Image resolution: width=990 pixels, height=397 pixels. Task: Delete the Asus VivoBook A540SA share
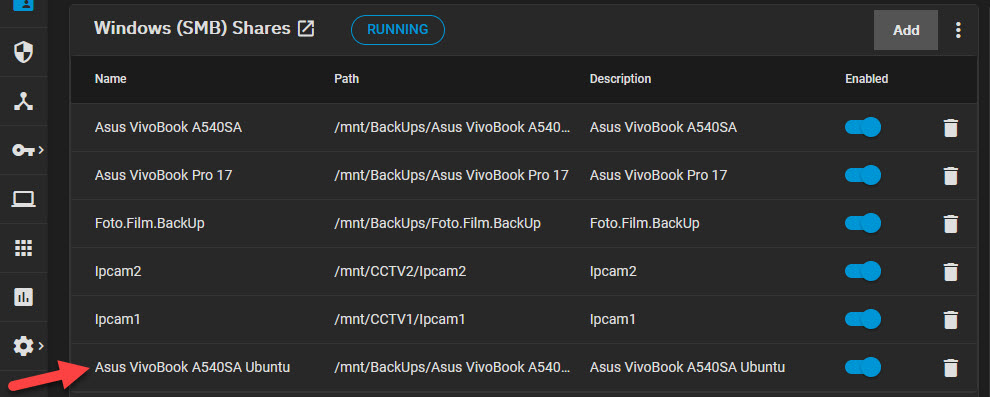click(x=950, y=128)
